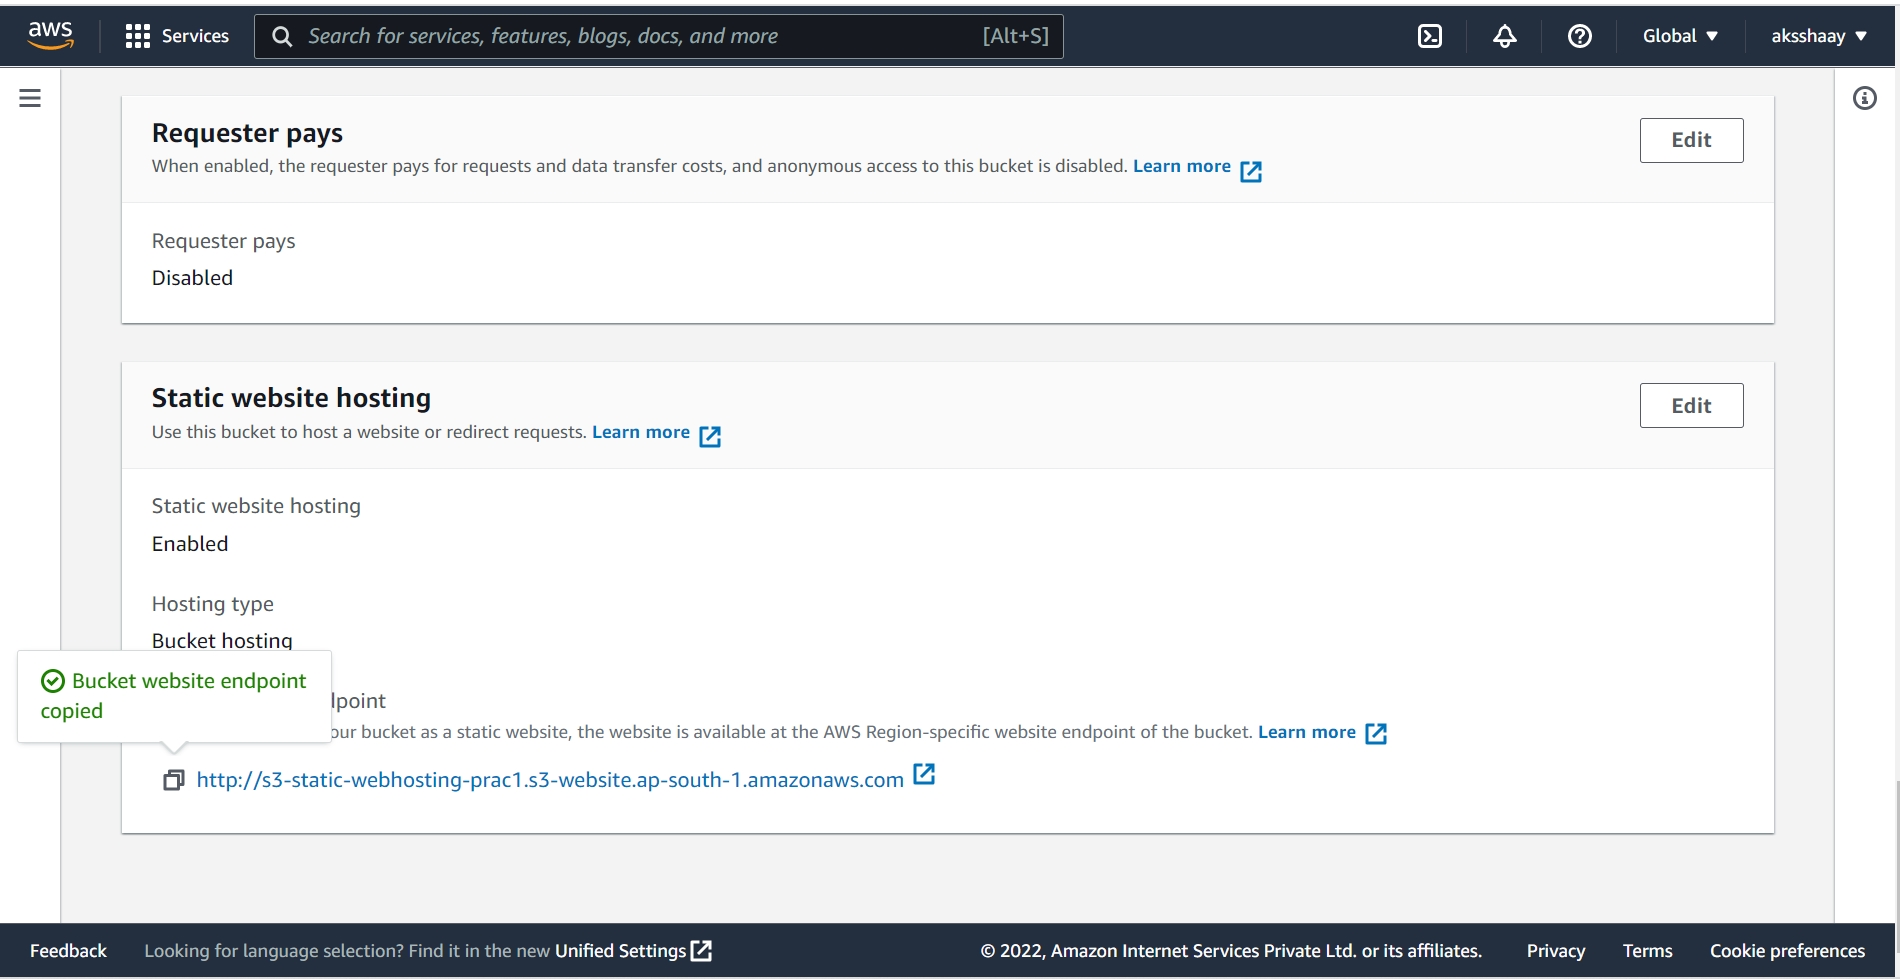The height and width of the screenshot is (979, 1900).
Task: Edit Requester pays settings
Action: tap(1690, 140)
